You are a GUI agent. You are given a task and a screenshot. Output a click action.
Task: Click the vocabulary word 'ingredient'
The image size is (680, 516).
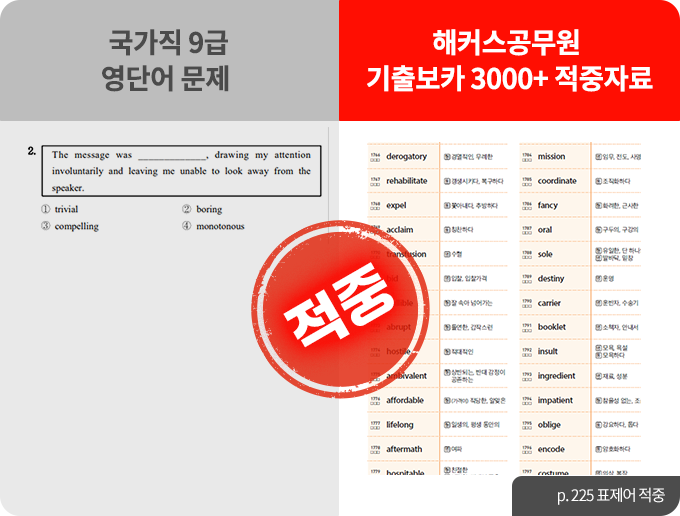[557, 376]
